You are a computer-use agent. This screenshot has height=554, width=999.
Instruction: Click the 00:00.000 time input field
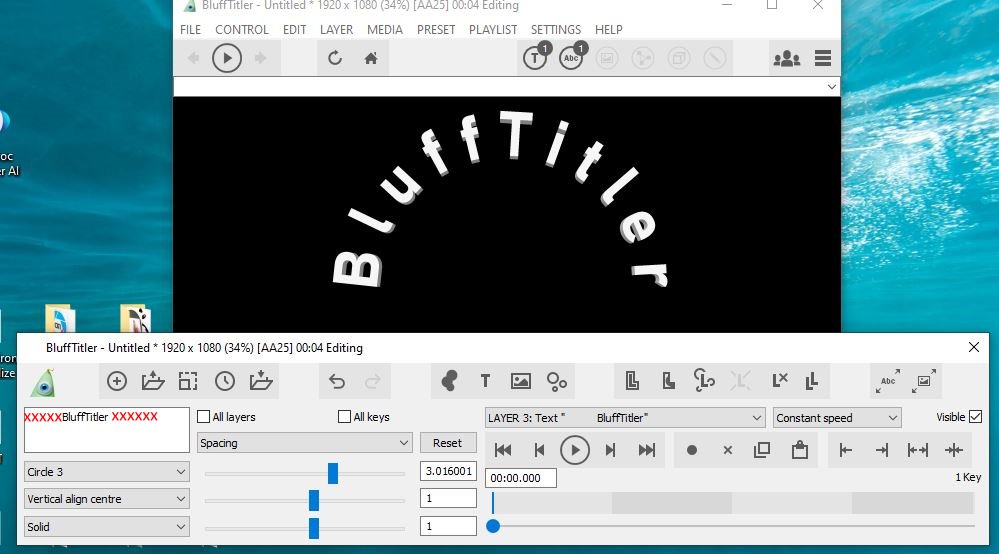pos(521,478)
